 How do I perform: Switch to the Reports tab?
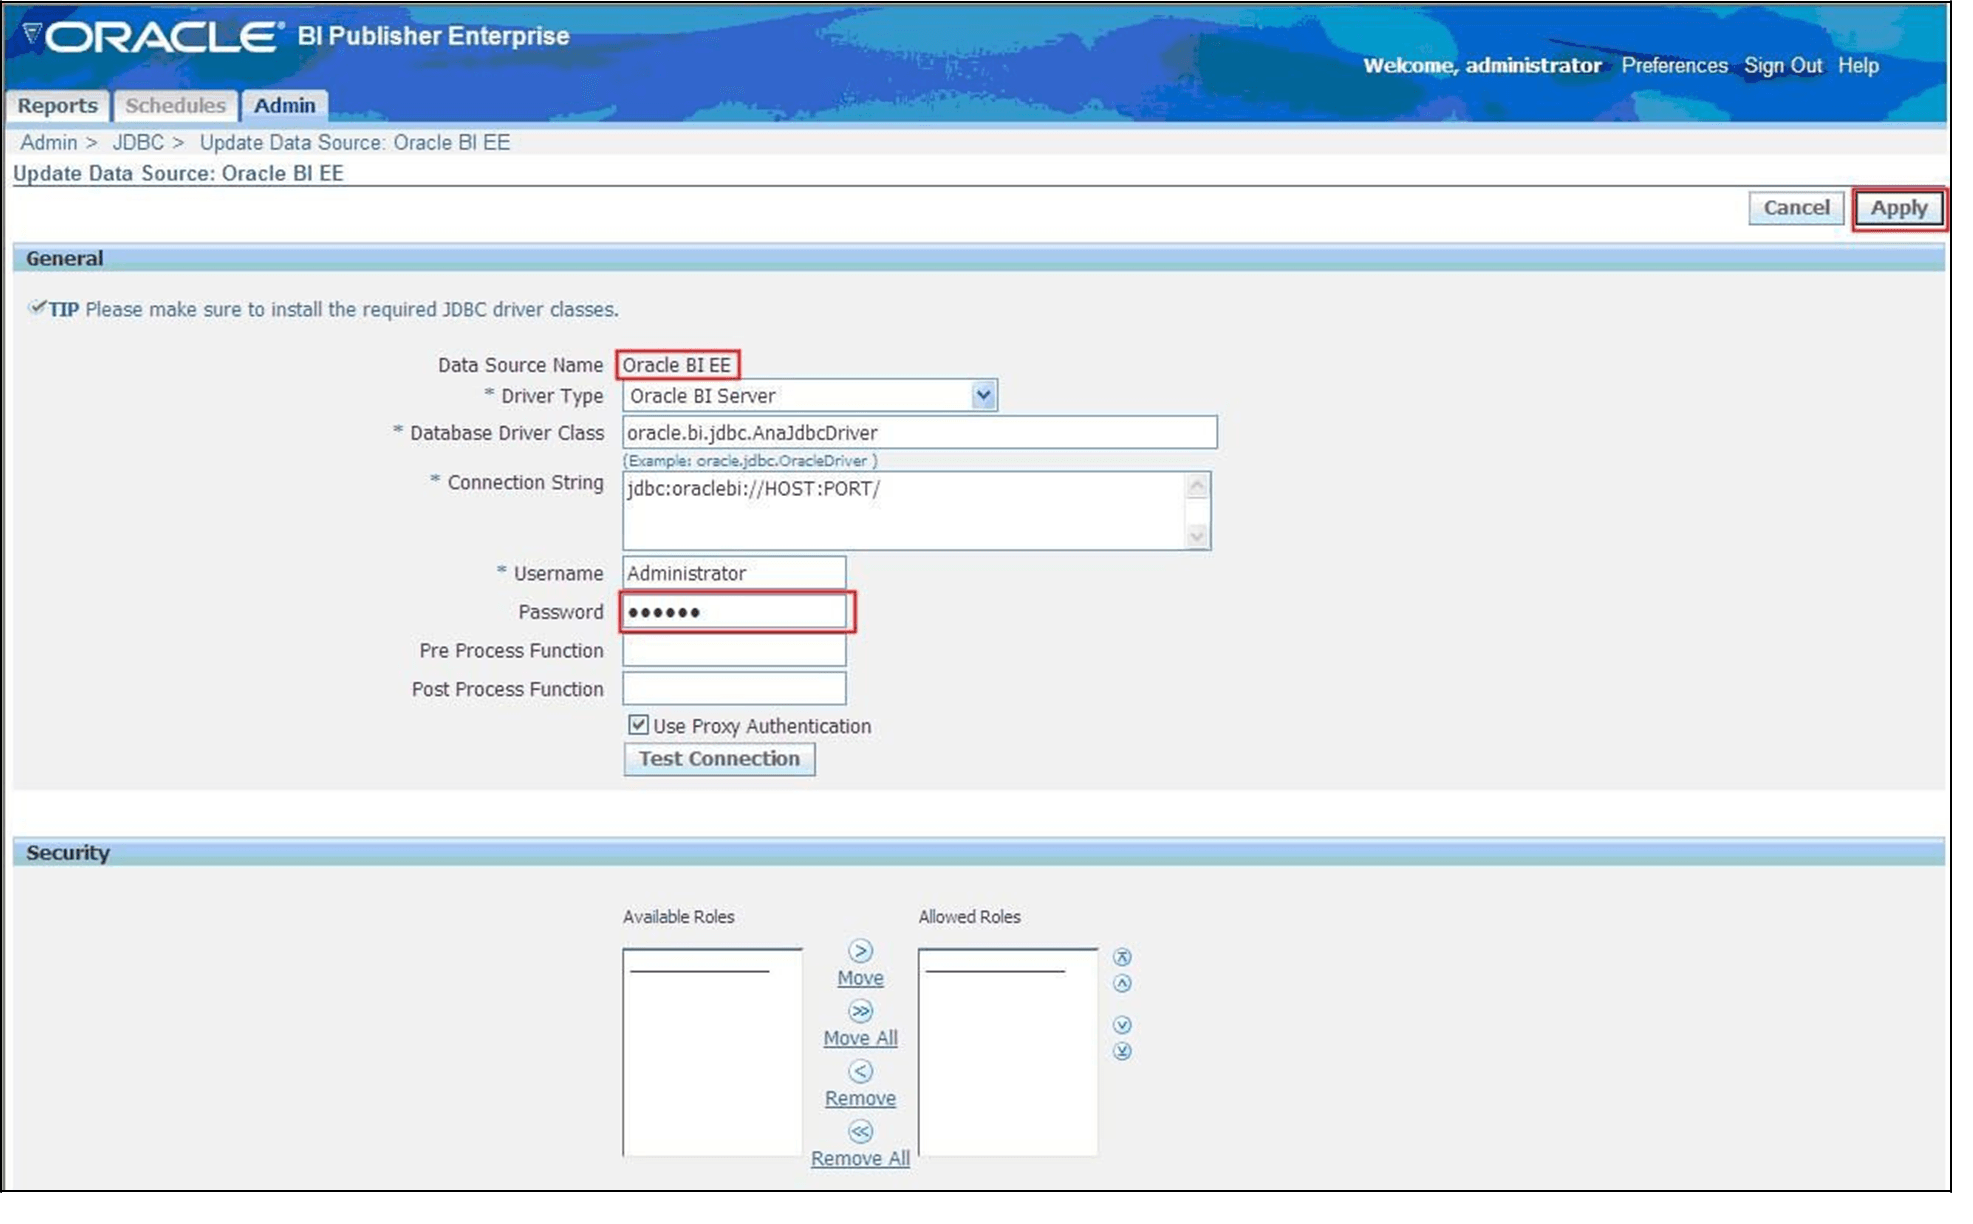tap(57, 106)
